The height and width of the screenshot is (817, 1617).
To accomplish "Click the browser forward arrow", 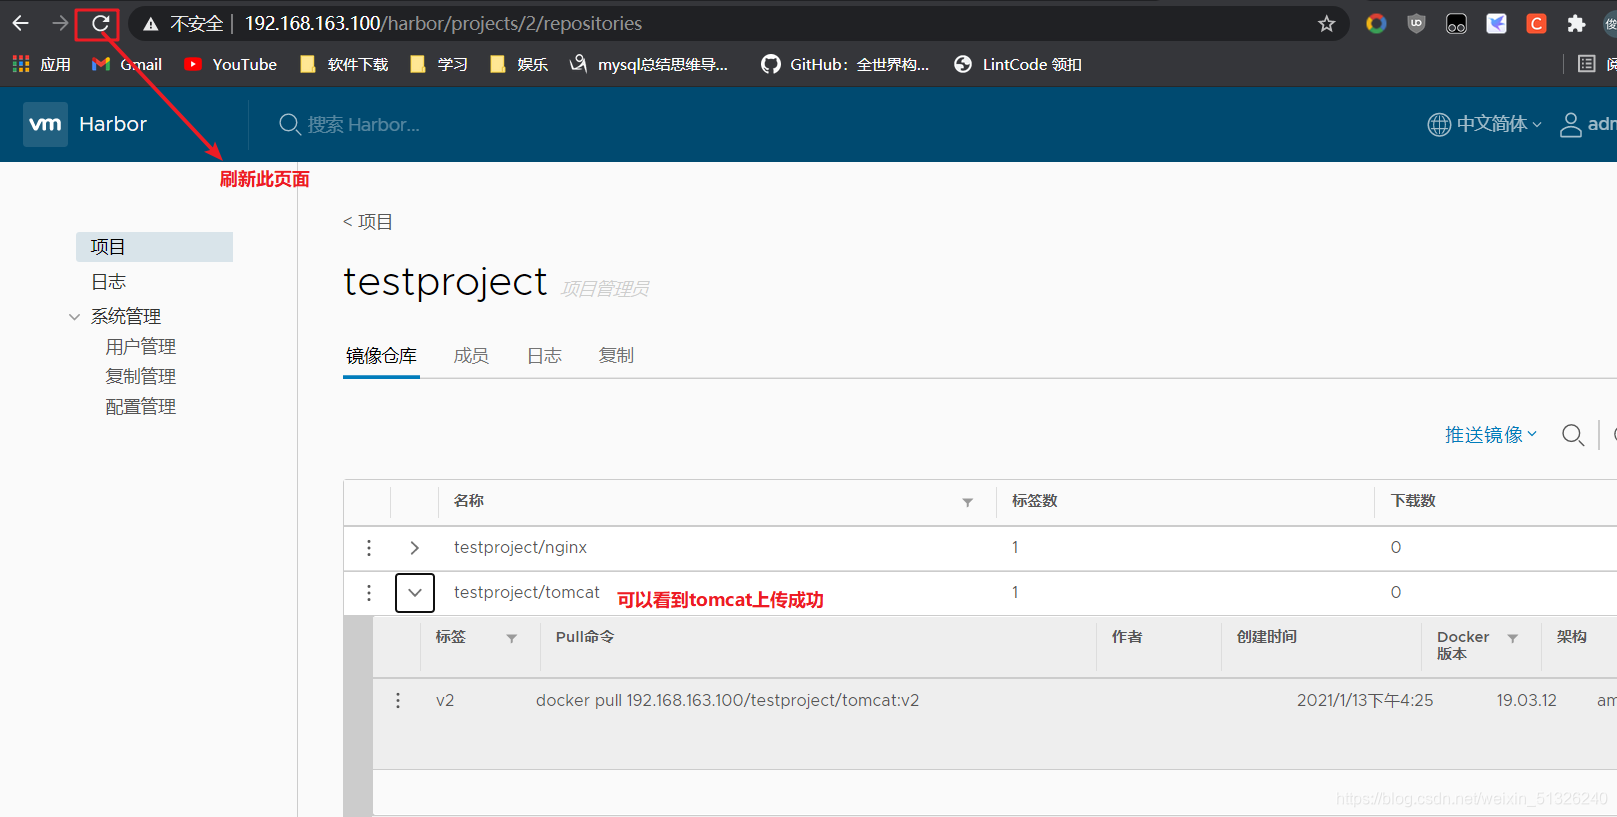I will (60, 23).
